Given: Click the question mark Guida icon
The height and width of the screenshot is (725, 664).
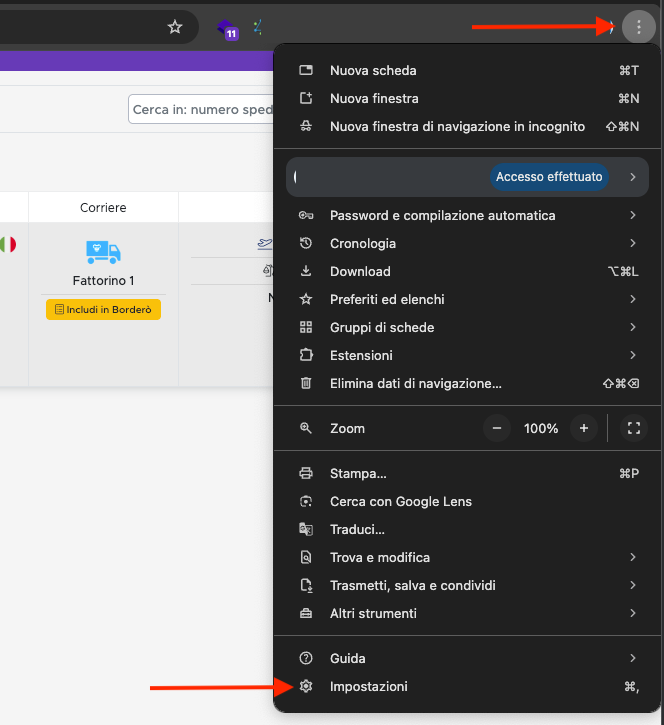Looking at the screenshot, I should pyautogui.click(x=306, y=658).
